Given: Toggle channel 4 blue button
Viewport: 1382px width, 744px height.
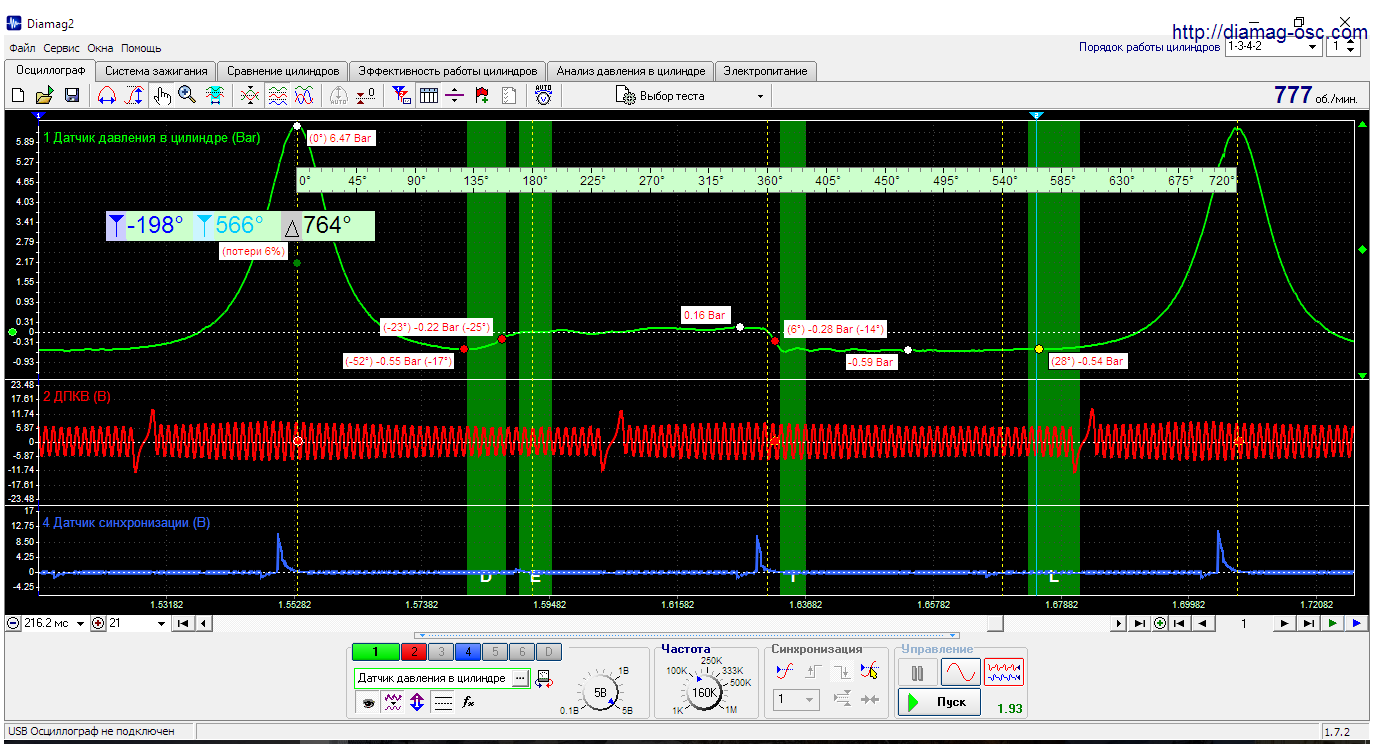Looking at the screenshot, I should (x=468, y=652).
